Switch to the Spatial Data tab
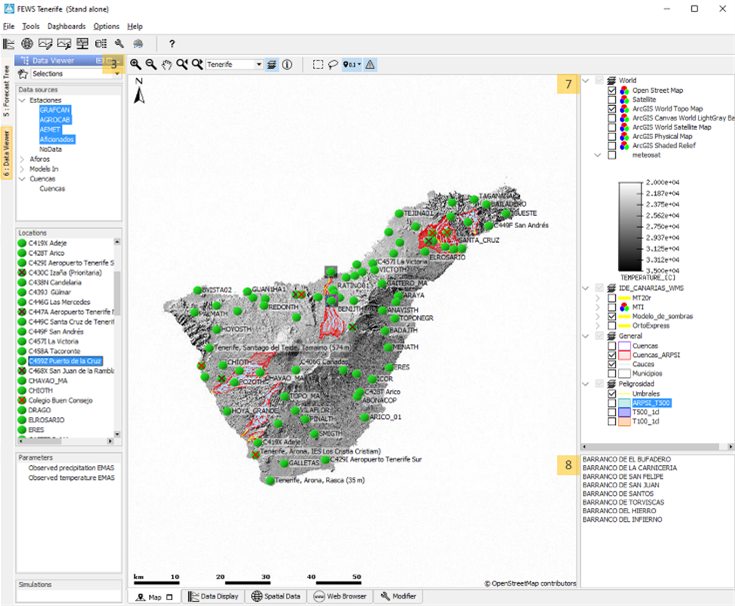The width and height of the screenshot is (735, 606). pyautogui.click(x=278, y=596)
